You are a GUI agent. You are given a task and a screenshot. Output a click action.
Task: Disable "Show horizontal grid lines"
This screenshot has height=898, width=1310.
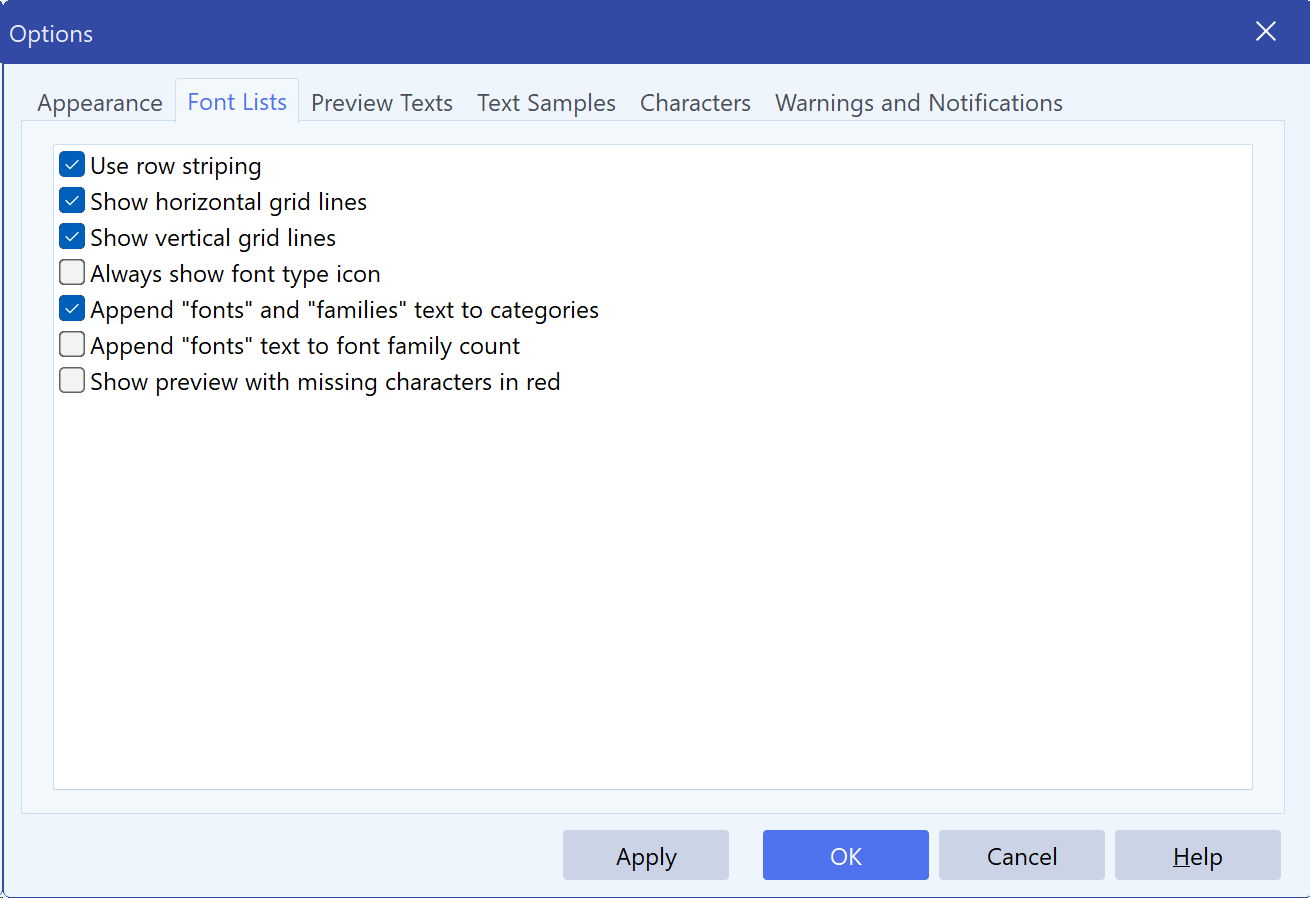(x=71, y=200)
